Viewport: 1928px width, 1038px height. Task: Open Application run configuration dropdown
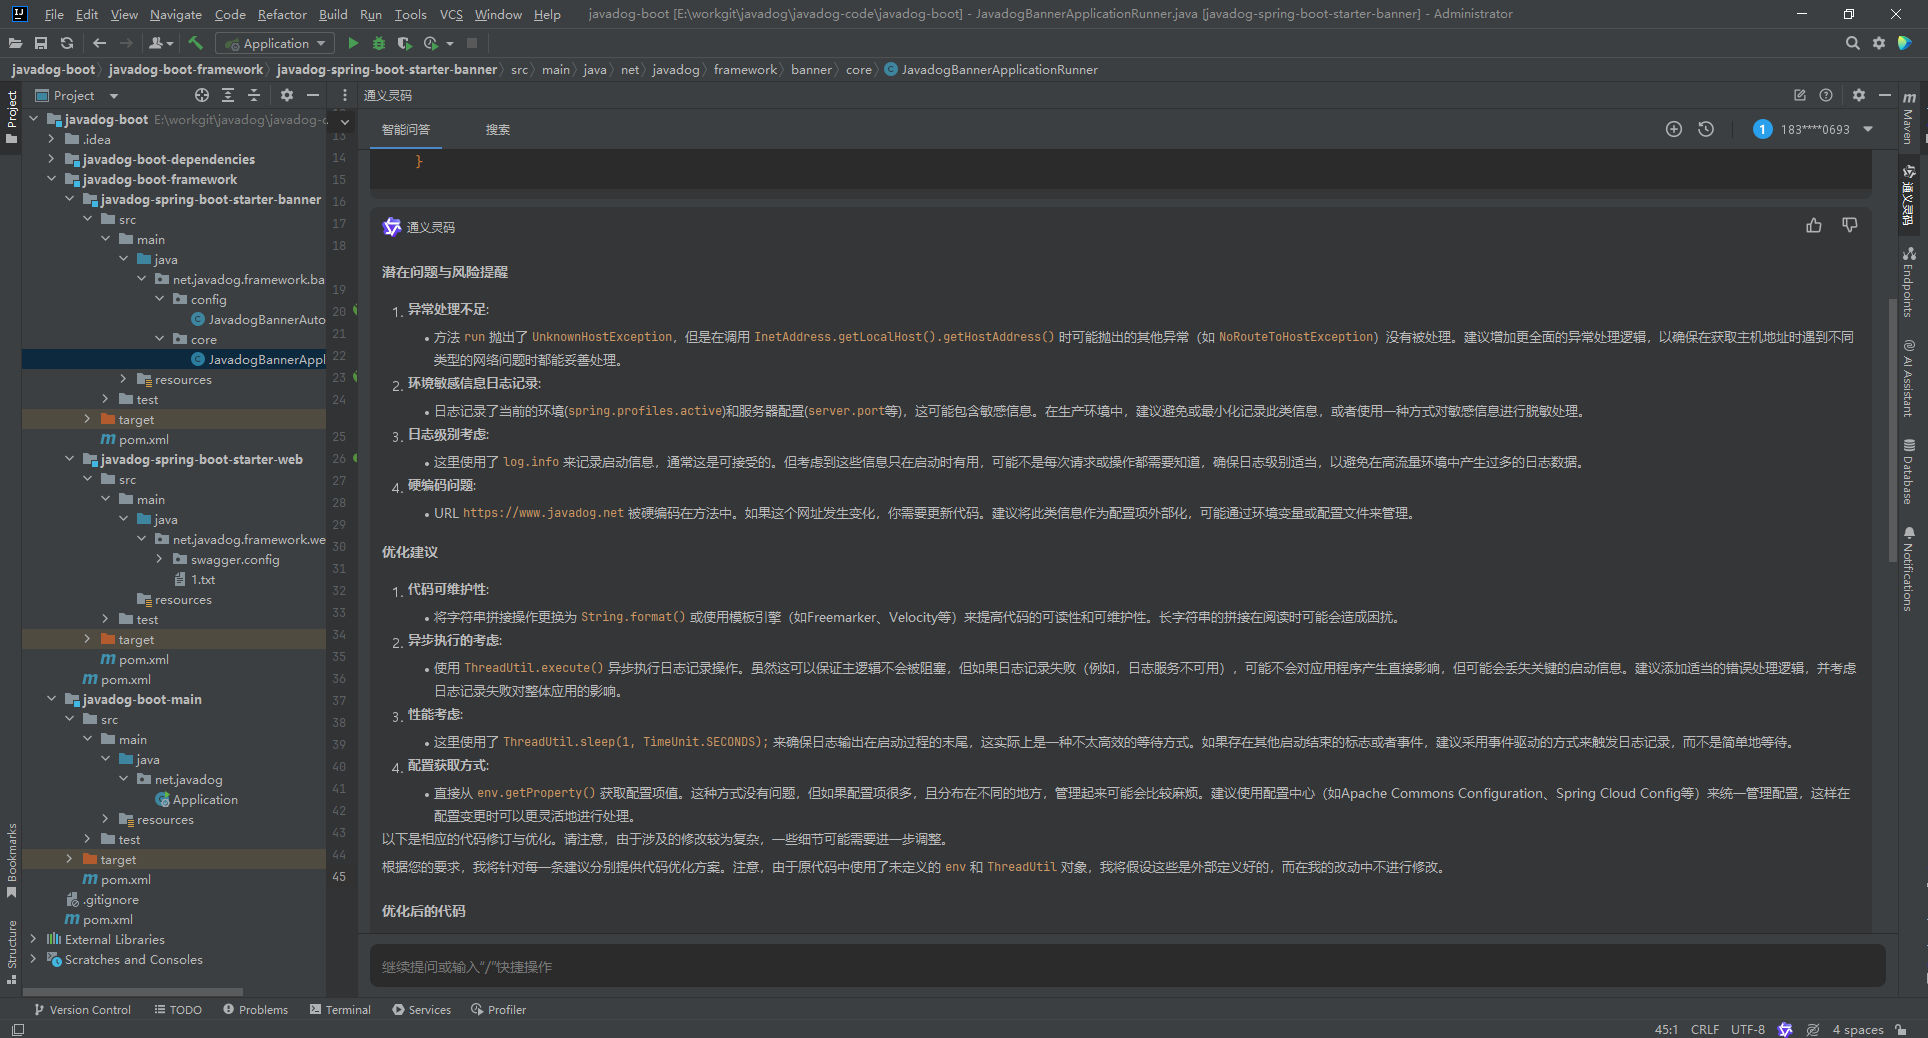(x=276, y=43)
